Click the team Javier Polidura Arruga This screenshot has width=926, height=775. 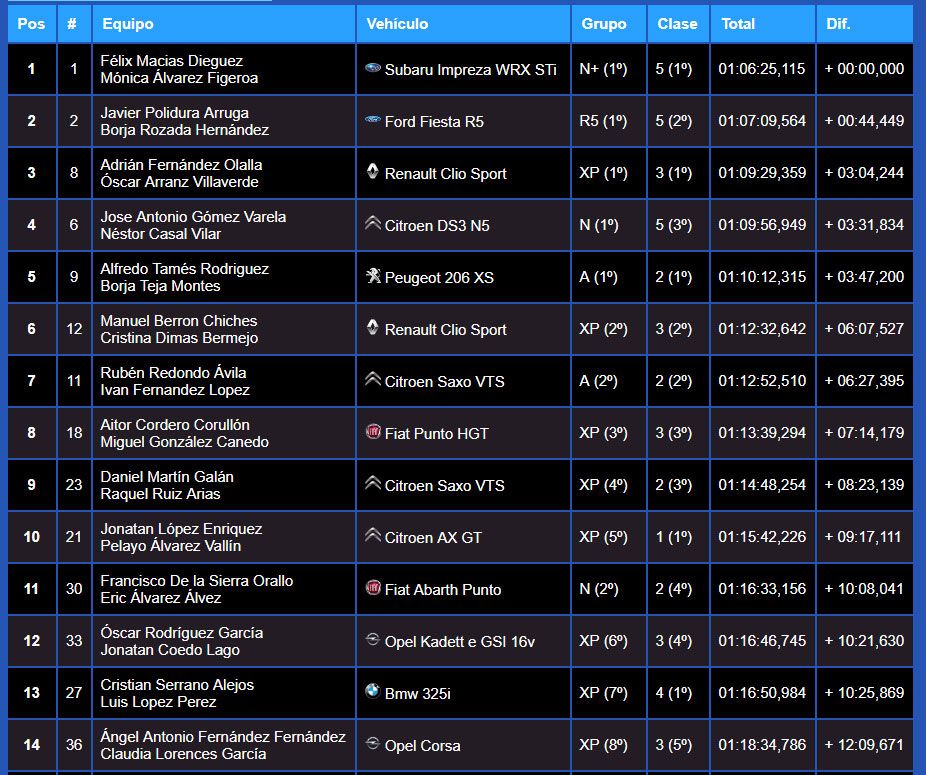(x=175, y=113)
